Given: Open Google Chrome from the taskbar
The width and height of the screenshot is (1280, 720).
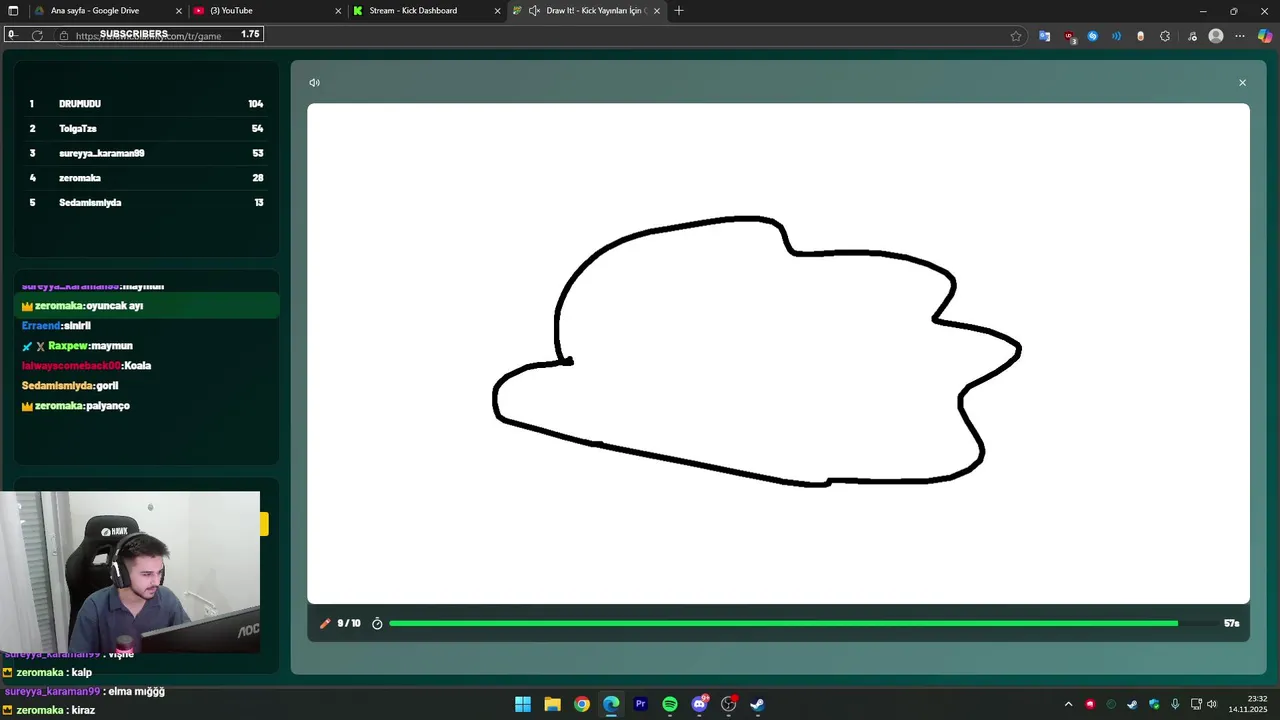Looking at the screenshot, I should click(x=582, y=704).
